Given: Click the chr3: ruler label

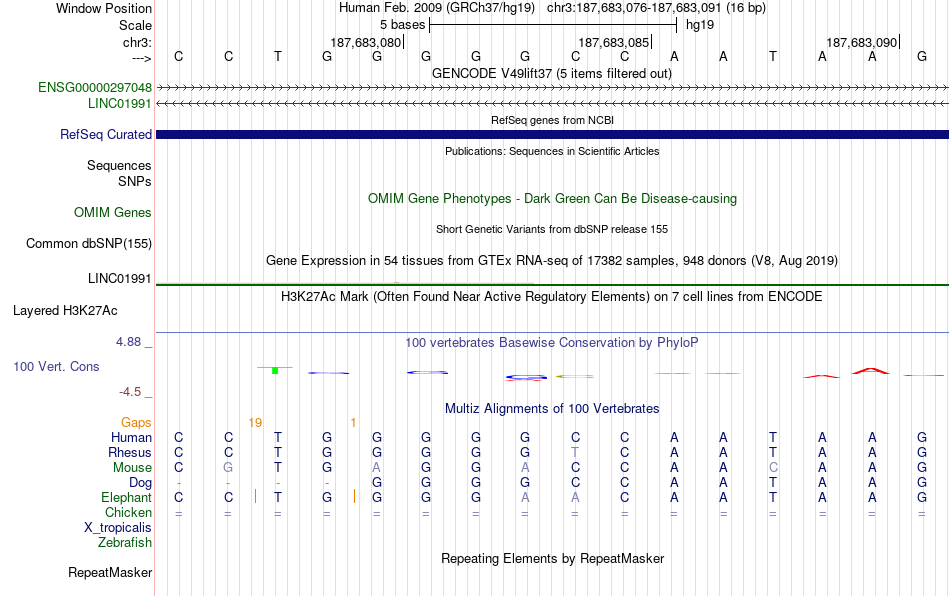Looking at the screenshot, I should point(137,42).
